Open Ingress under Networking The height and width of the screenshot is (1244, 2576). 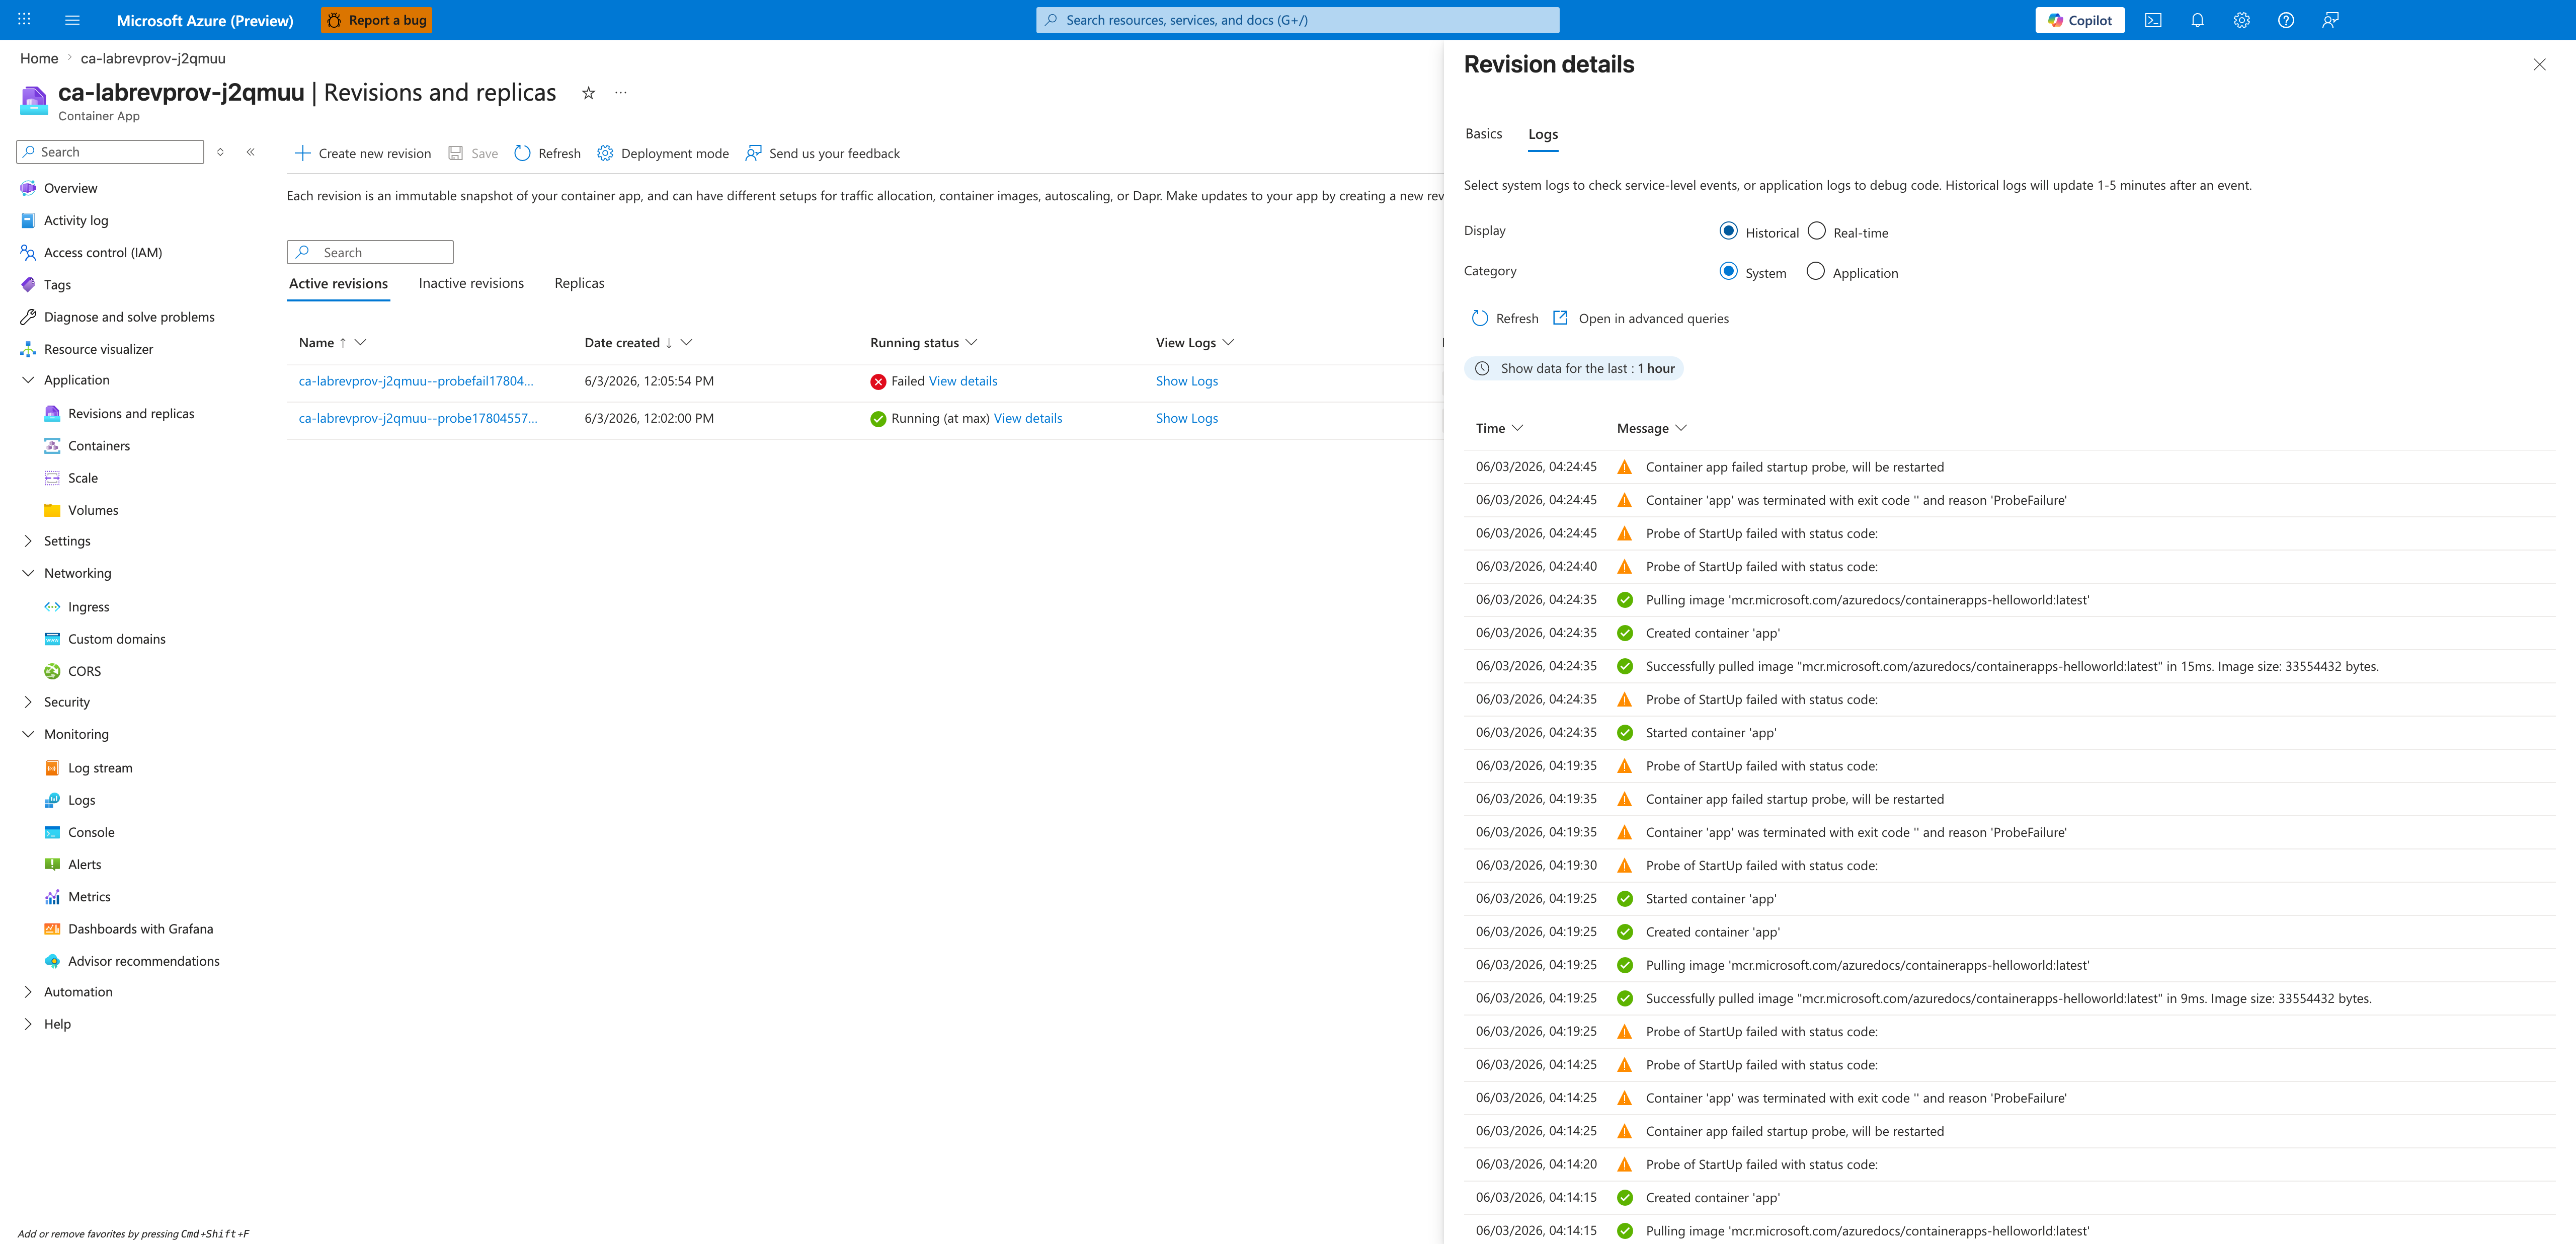pyautogui.click(x=88, y=607)
